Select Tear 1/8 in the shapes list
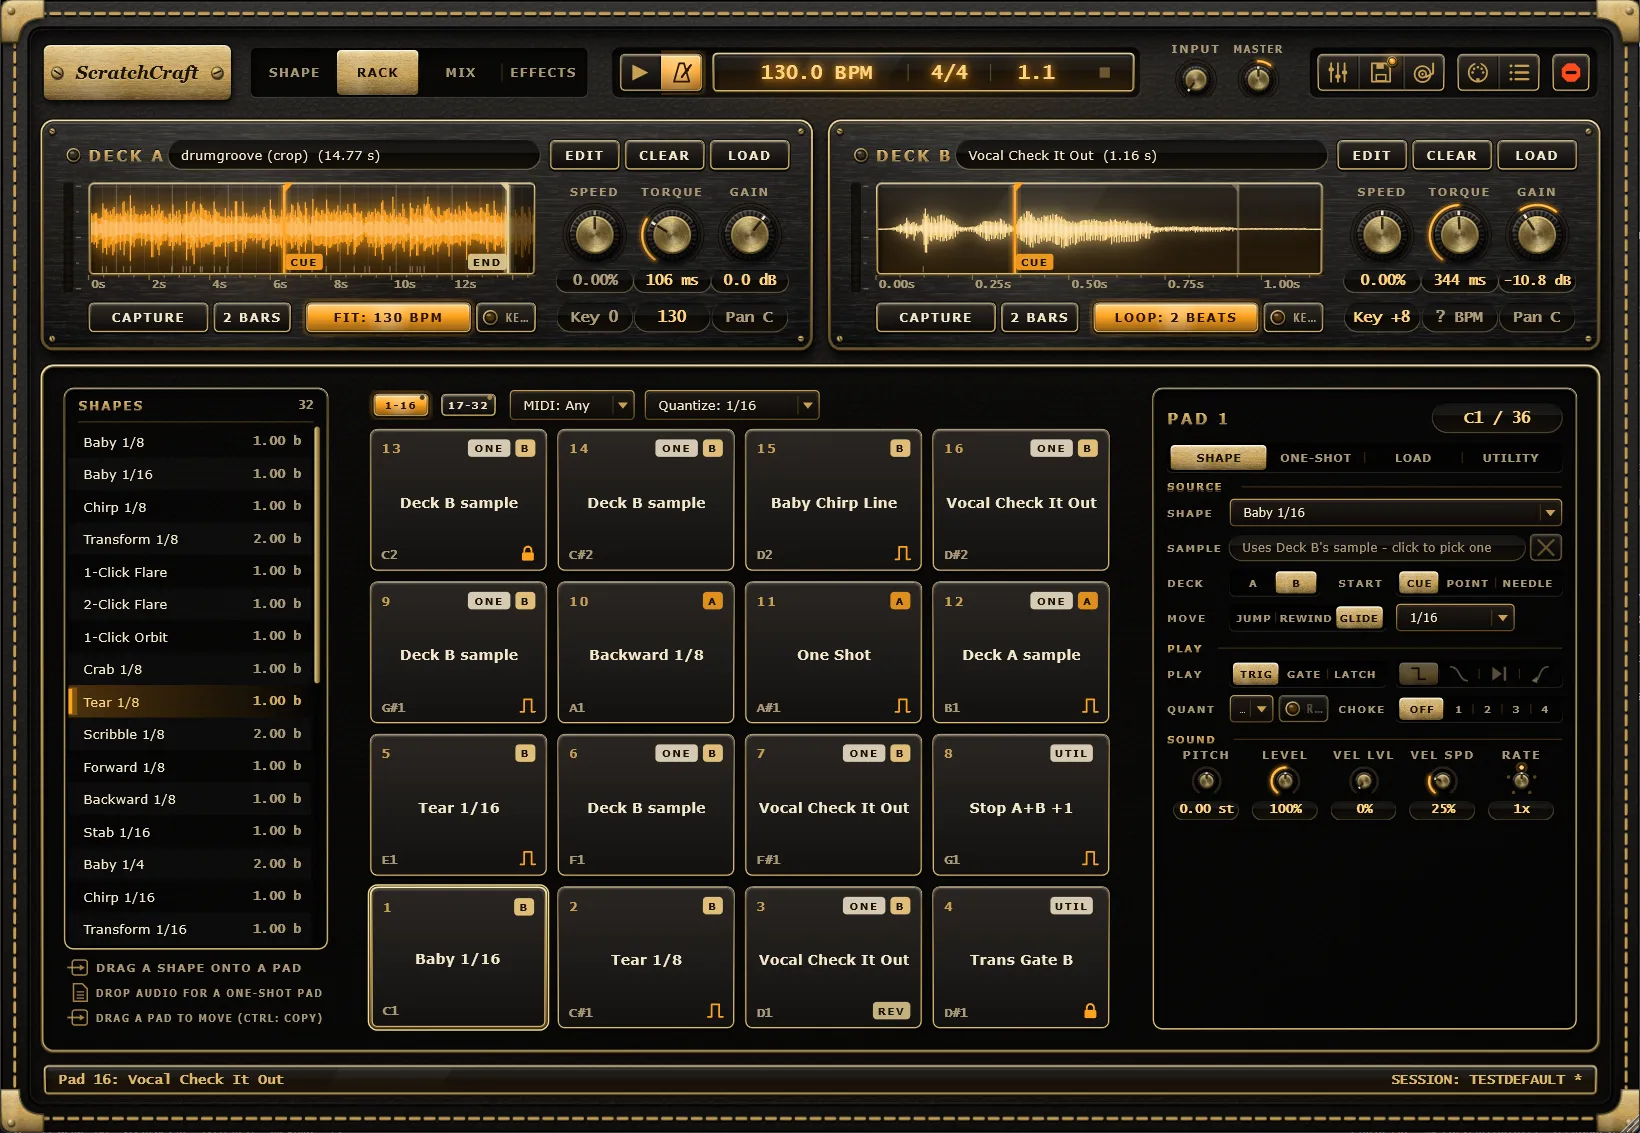Viewport: 1640px width, 1133px height. click(x=191, y=702)
